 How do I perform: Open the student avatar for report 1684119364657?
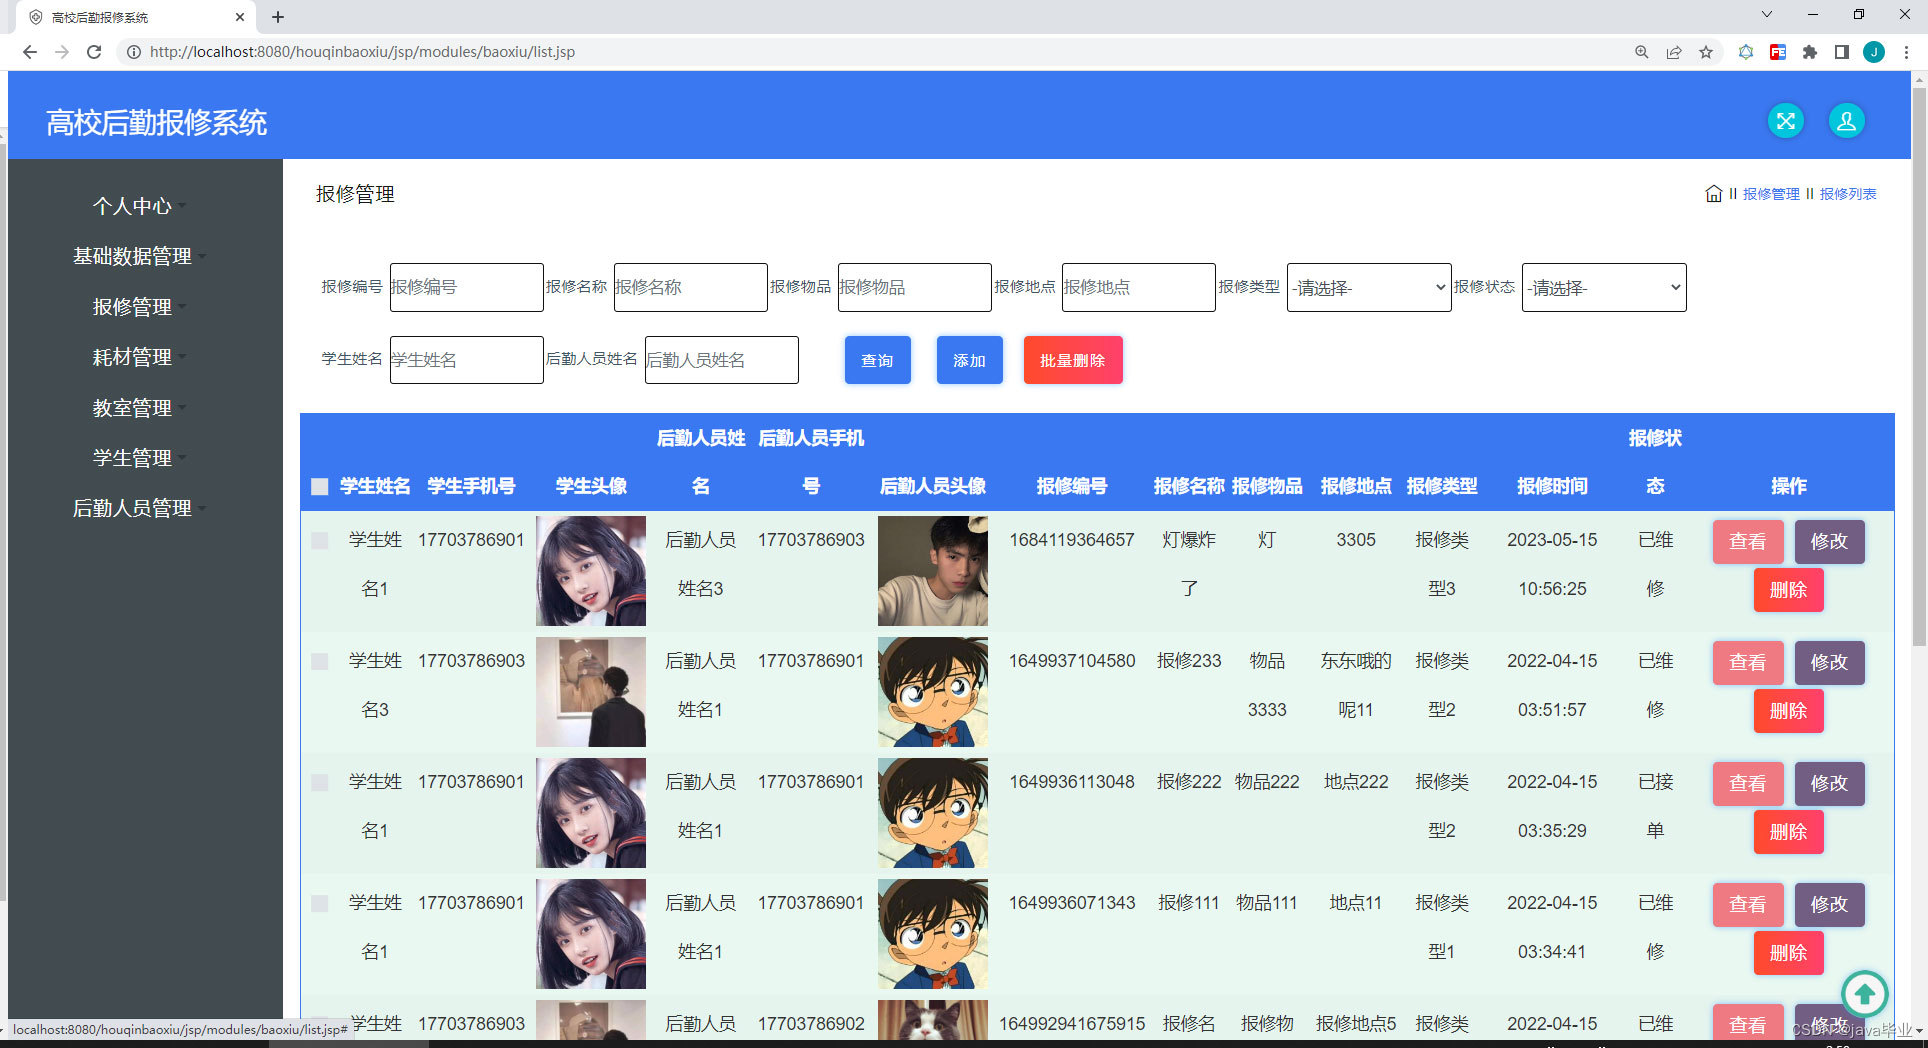coord(591,571)
